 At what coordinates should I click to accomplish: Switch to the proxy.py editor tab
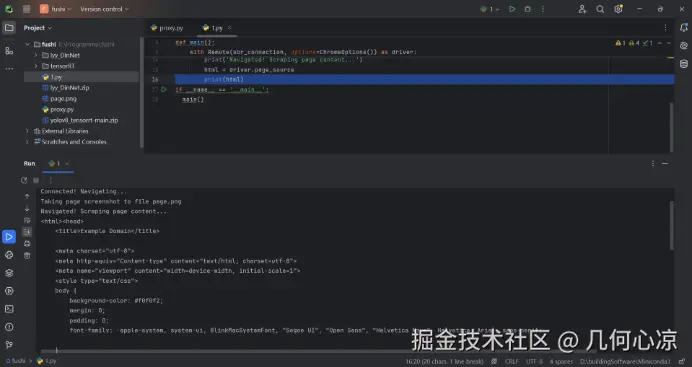pos(167,28)
